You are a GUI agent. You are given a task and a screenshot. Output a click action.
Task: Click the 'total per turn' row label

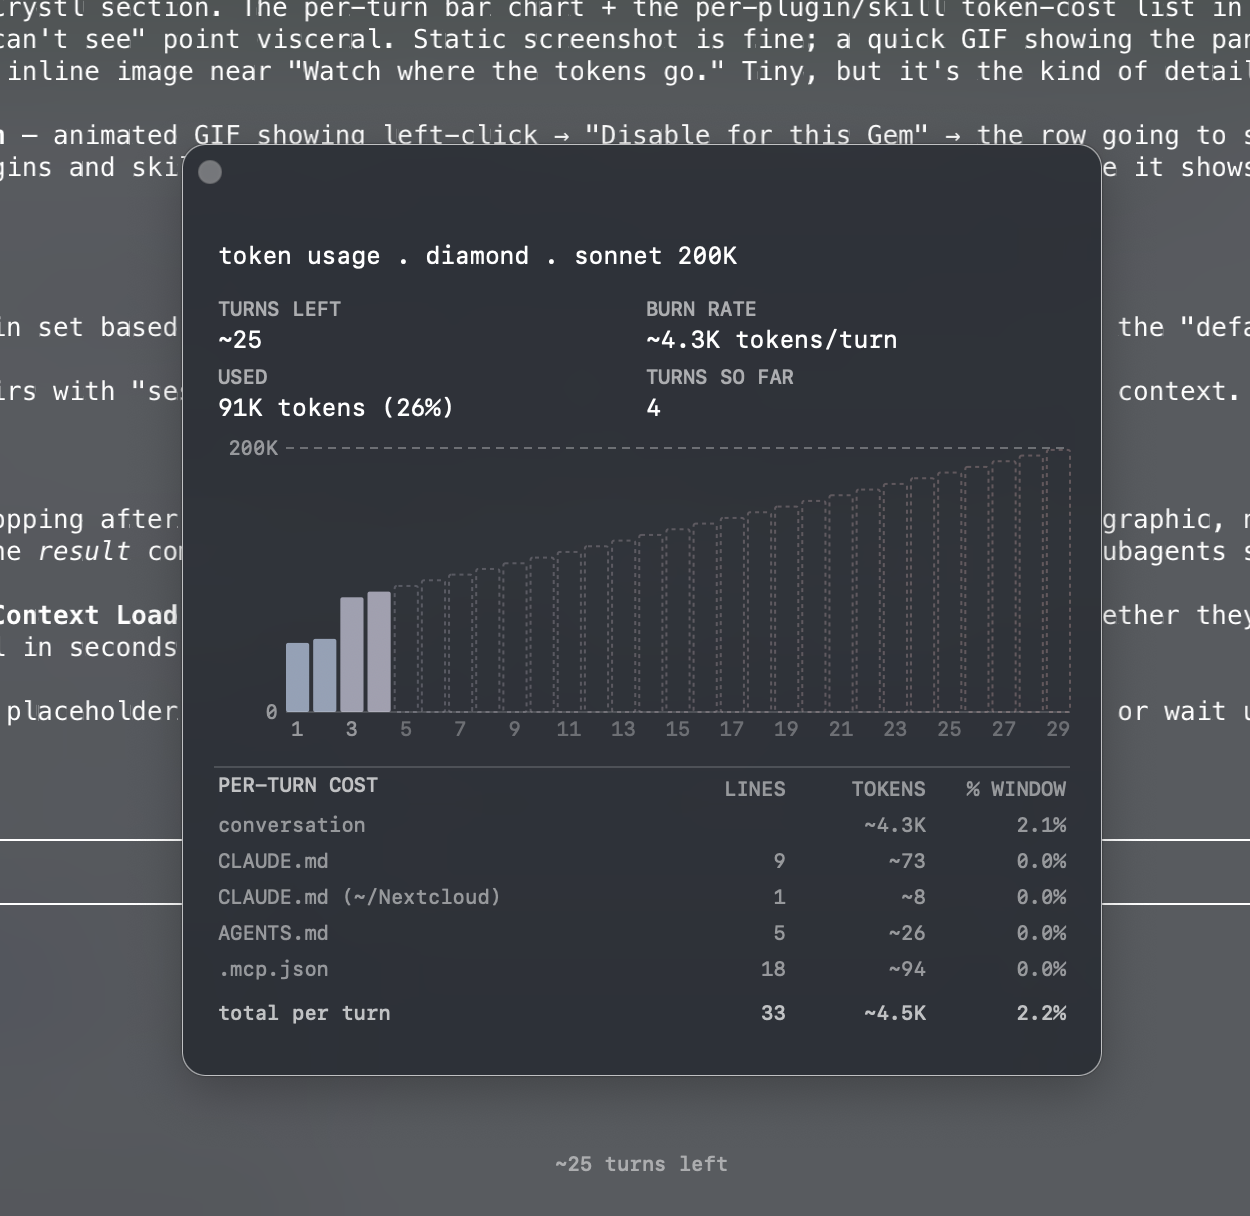[x=304, y=1013]
